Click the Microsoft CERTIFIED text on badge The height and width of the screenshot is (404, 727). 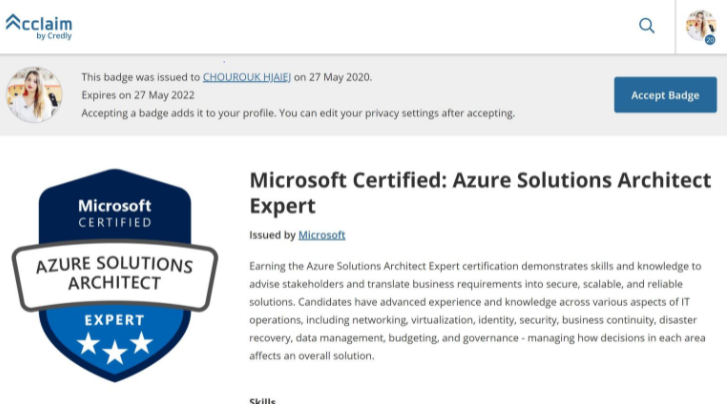(x=114, y=213)
